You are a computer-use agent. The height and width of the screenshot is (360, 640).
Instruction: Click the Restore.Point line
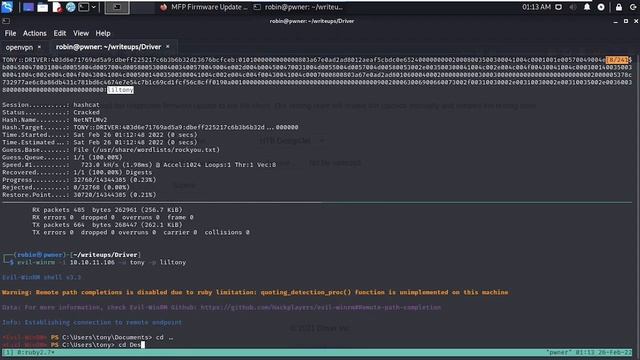coord(79,195)
